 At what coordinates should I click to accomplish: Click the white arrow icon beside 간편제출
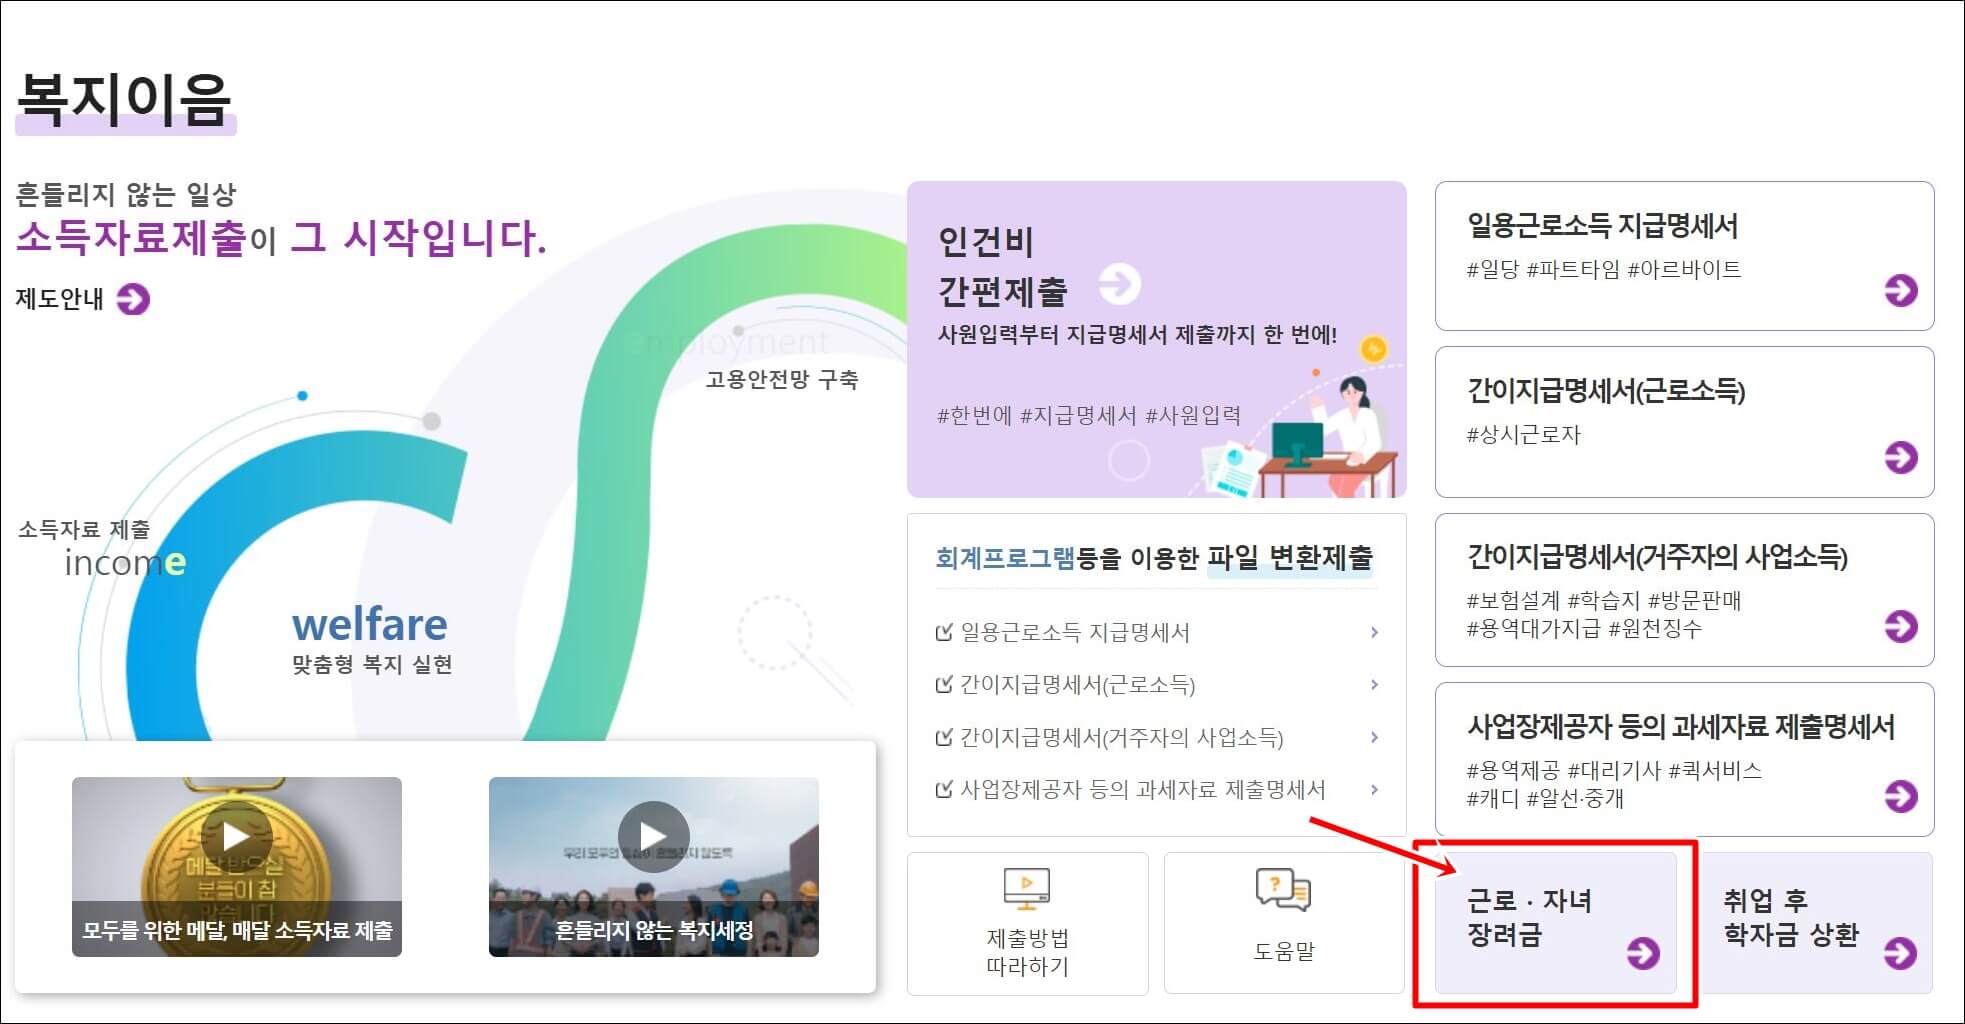[x=1119, y=285]
